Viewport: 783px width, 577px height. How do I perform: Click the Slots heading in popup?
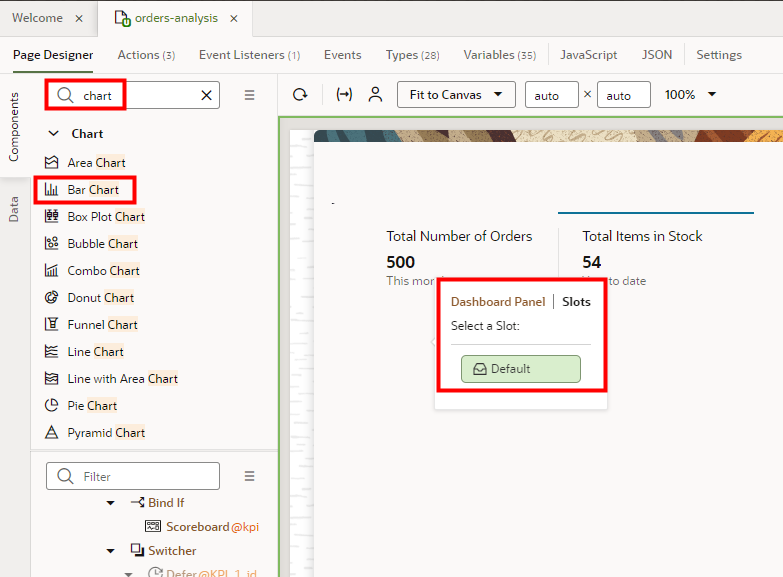pyautogui.click(x=576, y=302)
